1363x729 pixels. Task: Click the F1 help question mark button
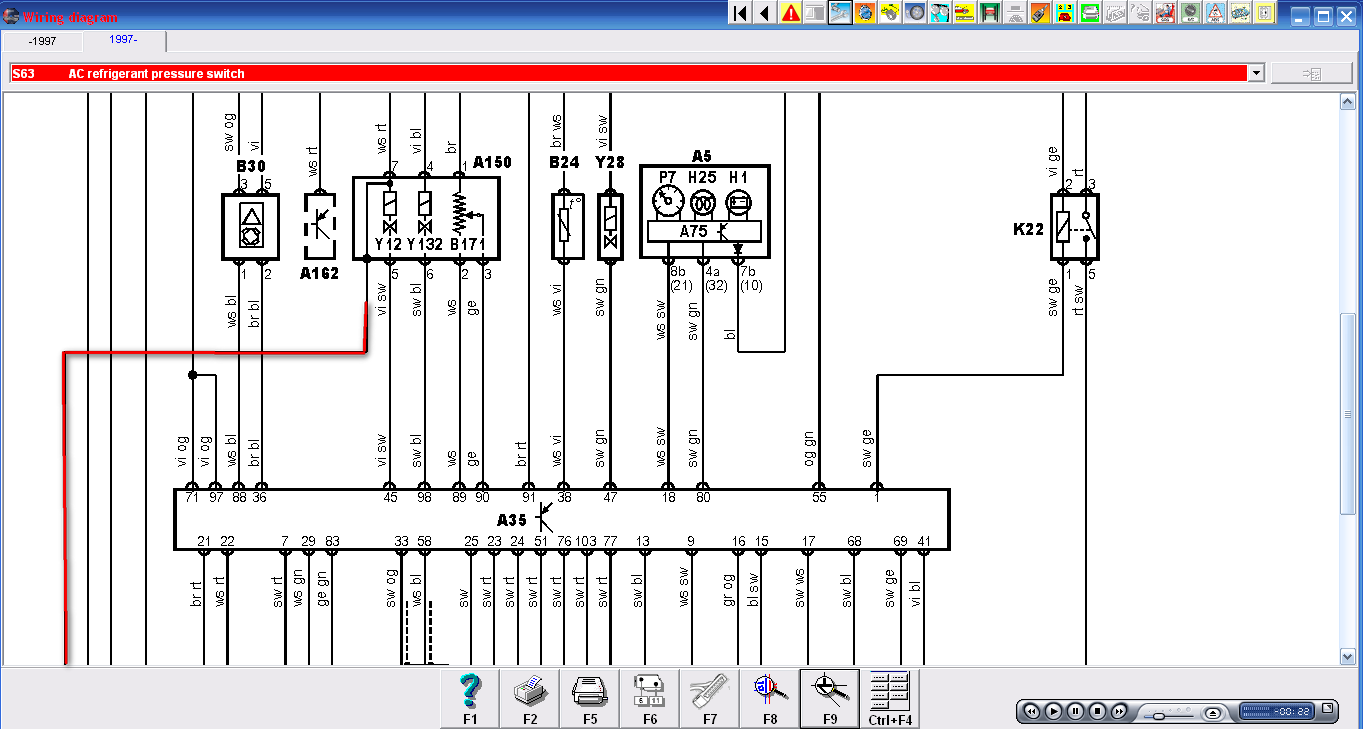pos(470,697)
